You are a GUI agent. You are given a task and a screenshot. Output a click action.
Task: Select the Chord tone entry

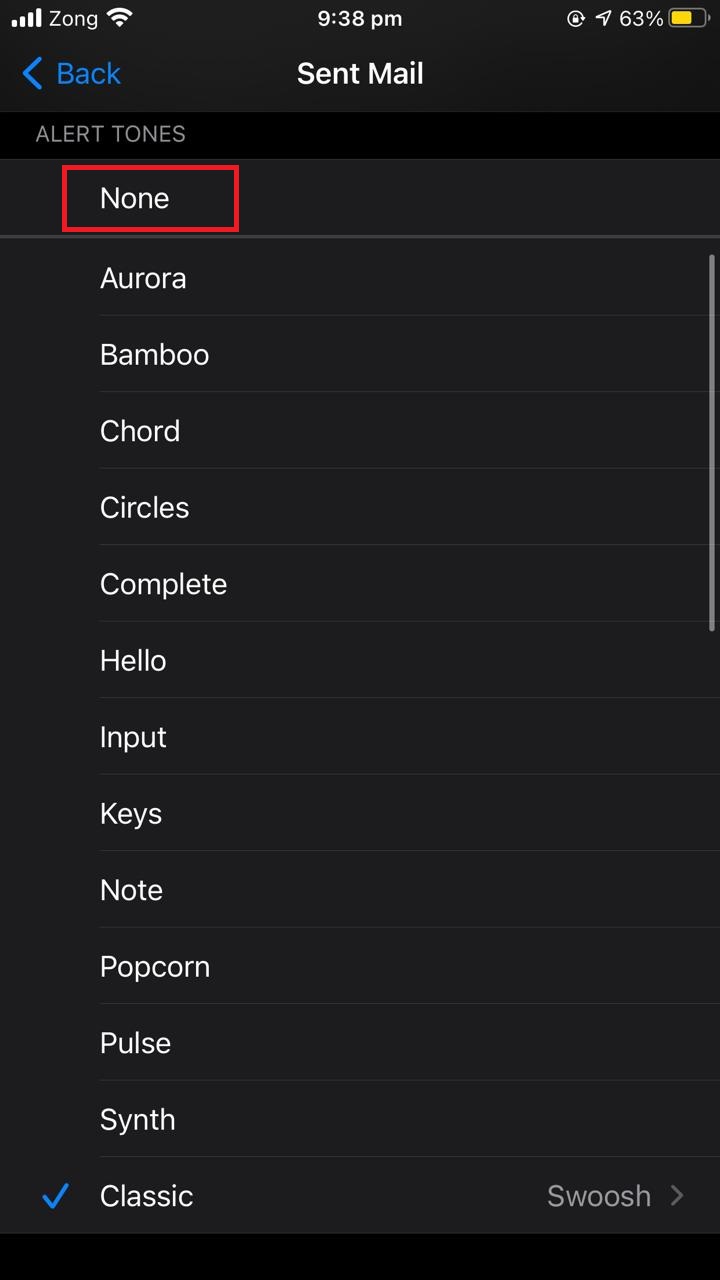click(140, 431)
